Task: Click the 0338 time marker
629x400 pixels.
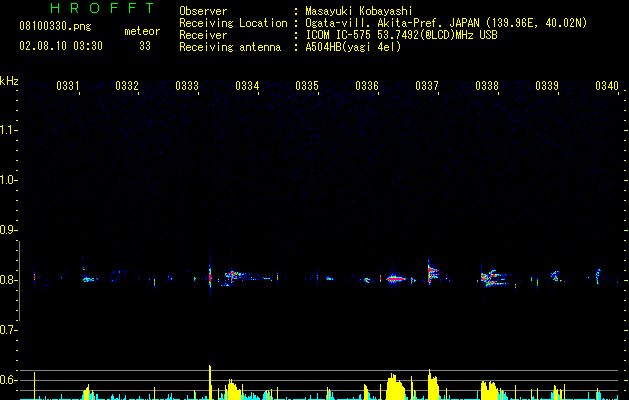Action: click(487, 86)
